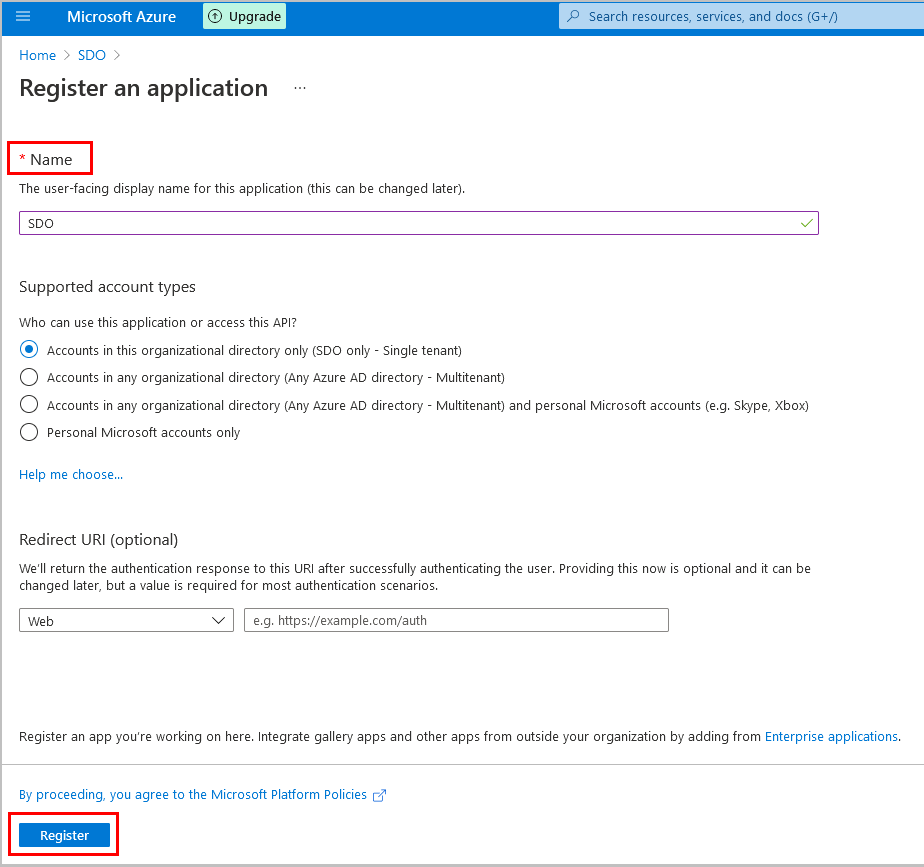
Task: Focus the Search resources, services, and docs box
Action: click(741, 17)
